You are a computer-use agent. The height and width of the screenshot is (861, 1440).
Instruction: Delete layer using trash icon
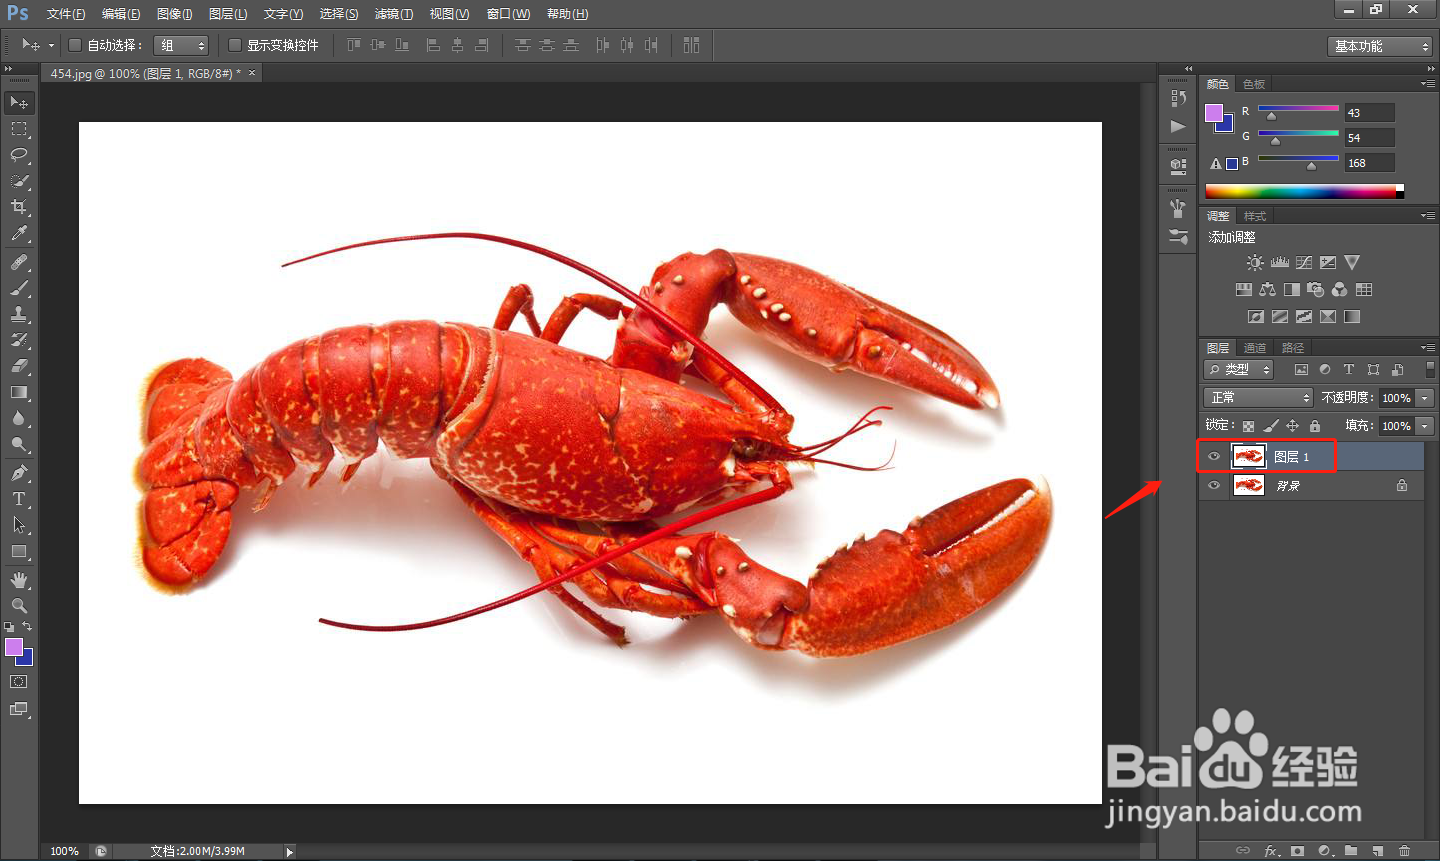[x=1404, y=851]
